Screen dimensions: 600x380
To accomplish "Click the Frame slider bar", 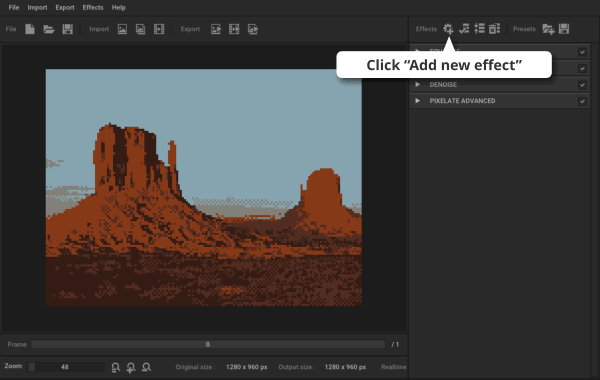I will (208, 344).
